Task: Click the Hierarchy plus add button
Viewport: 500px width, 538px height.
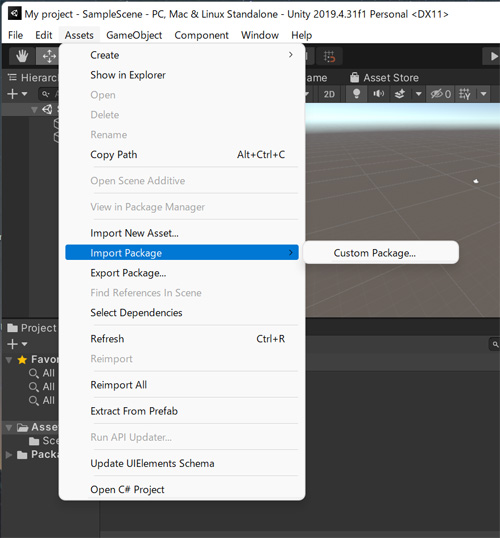Action: pos(13,94)
